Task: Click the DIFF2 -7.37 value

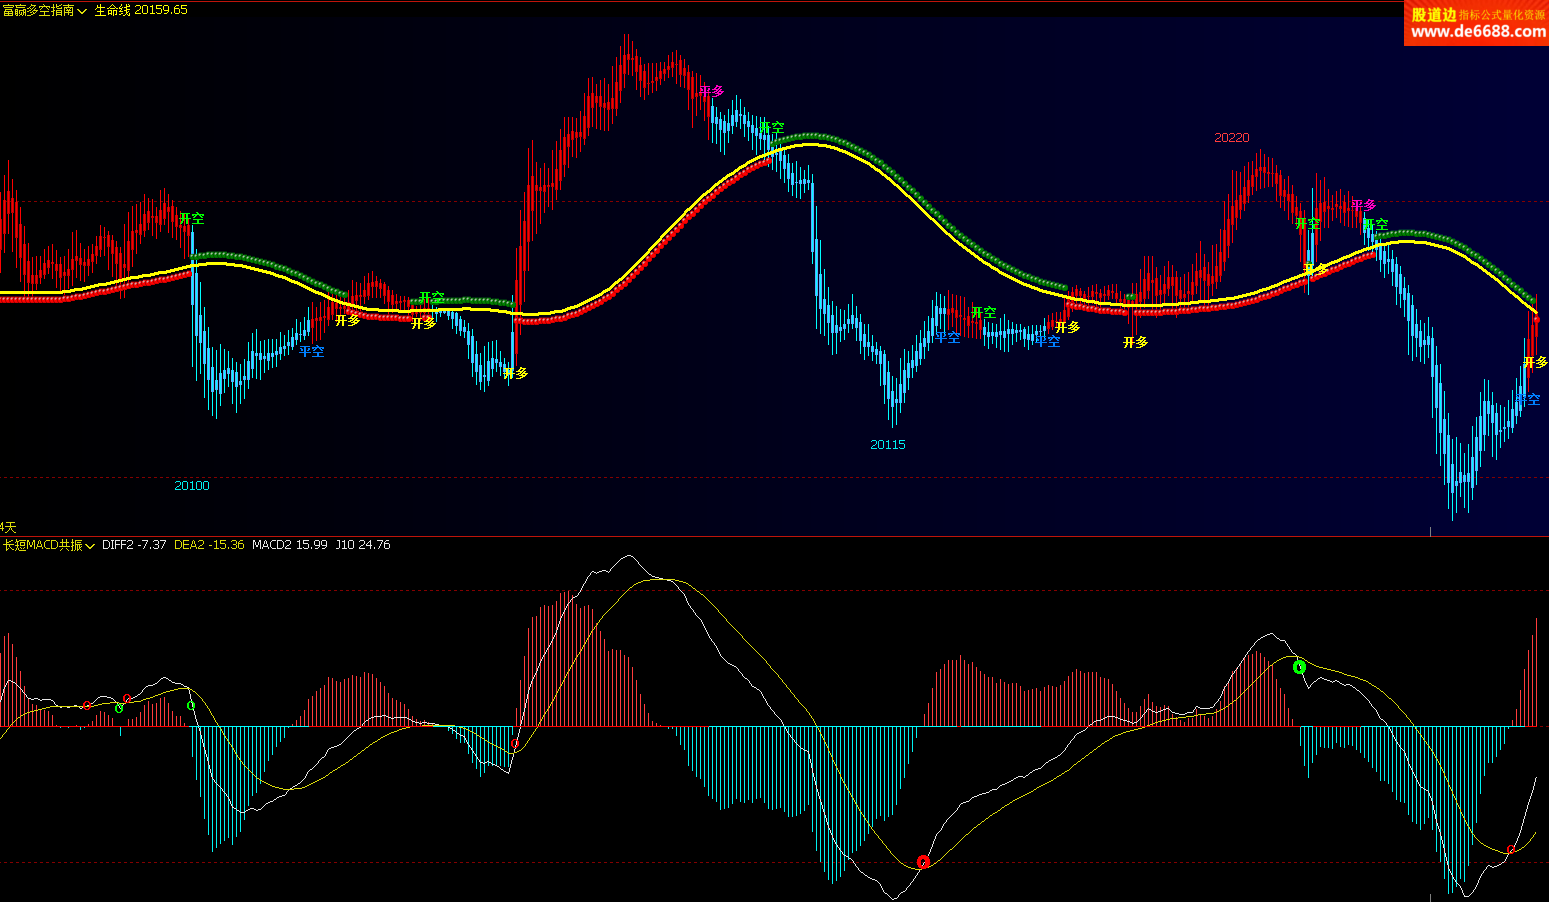Action: click(x=134, y=545)
